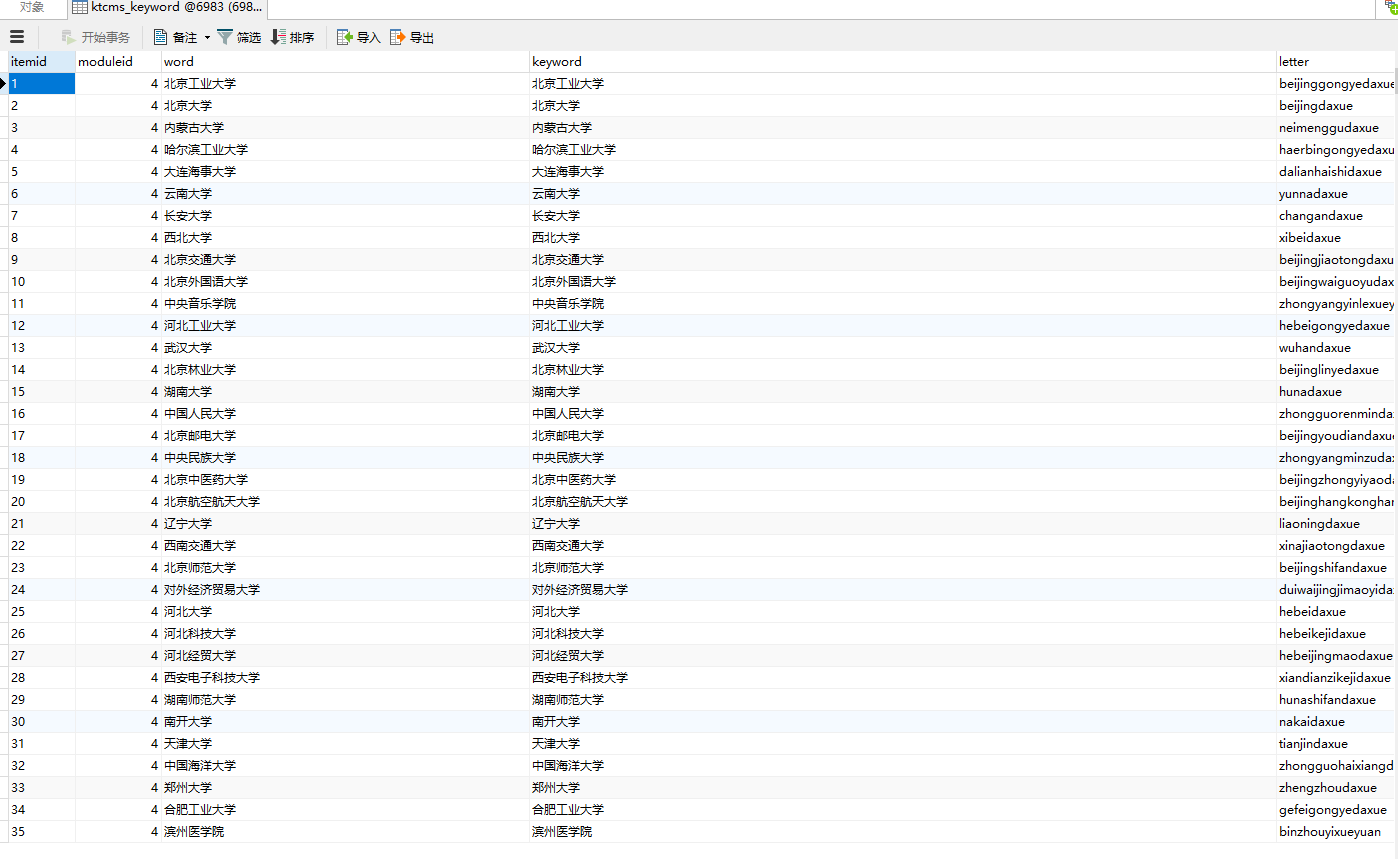Select the keyword cell 西北大学
This screenshot has width=1398, height=859.
pyautogui.click(x=903, y=238)
